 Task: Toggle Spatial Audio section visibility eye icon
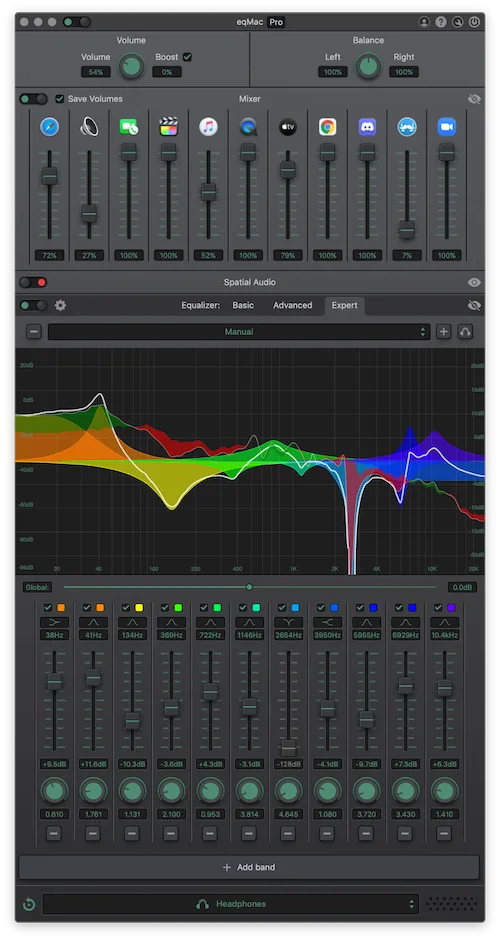(x=474, y=282)
